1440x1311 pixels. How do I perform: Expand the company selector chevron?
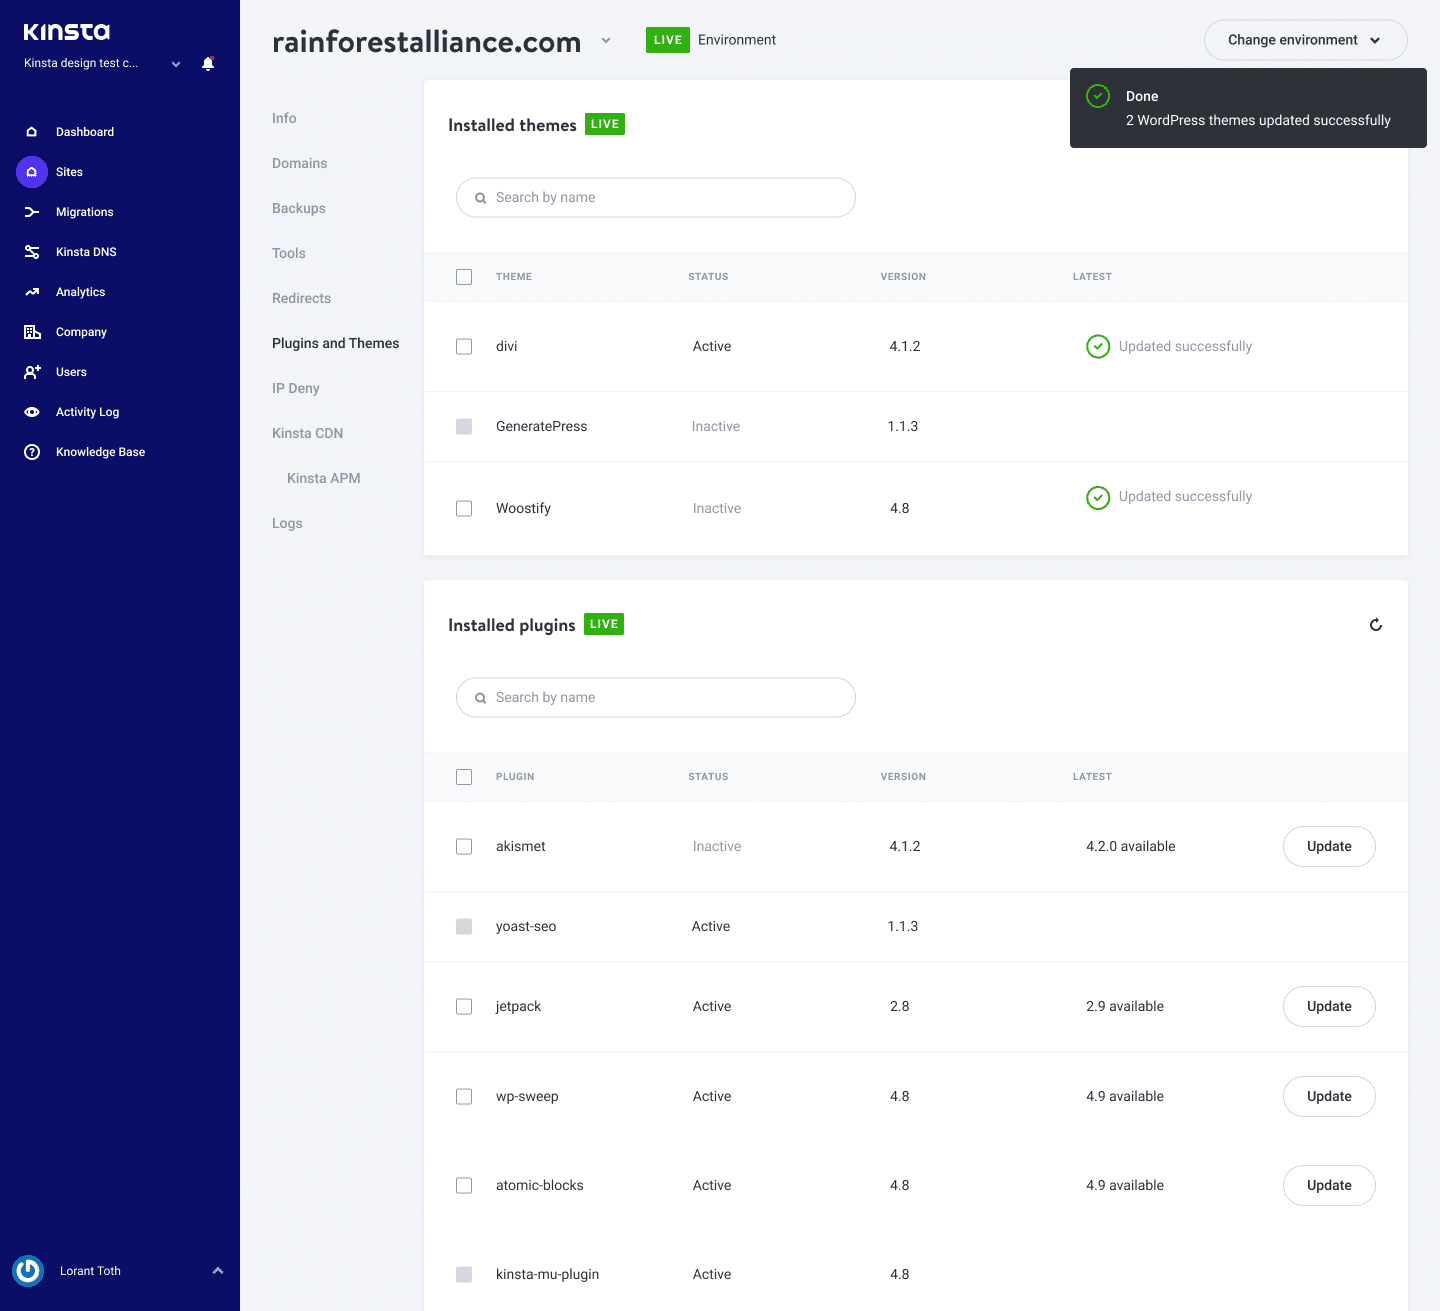coord(176,64)
